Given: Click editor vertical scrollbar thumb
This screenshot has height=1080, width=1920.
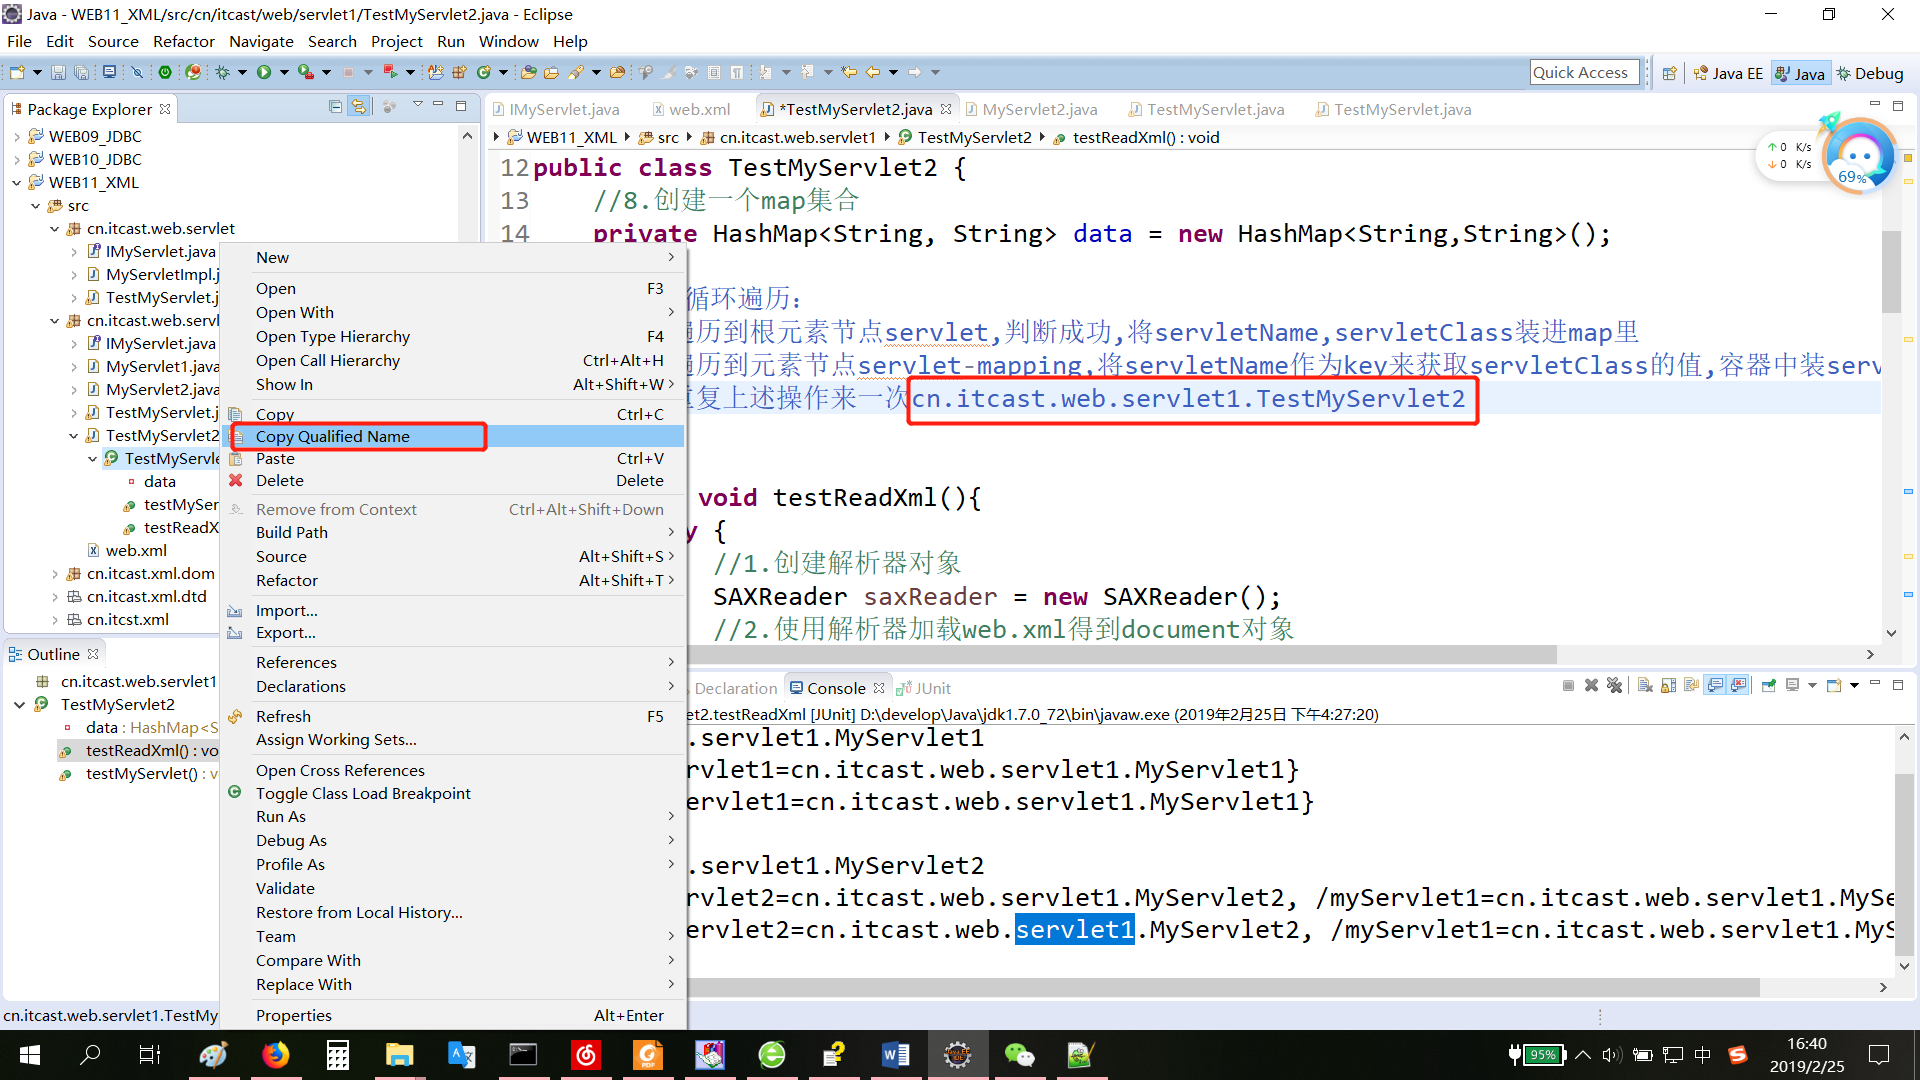Looking at the screenshot, I should [1891, 272].
